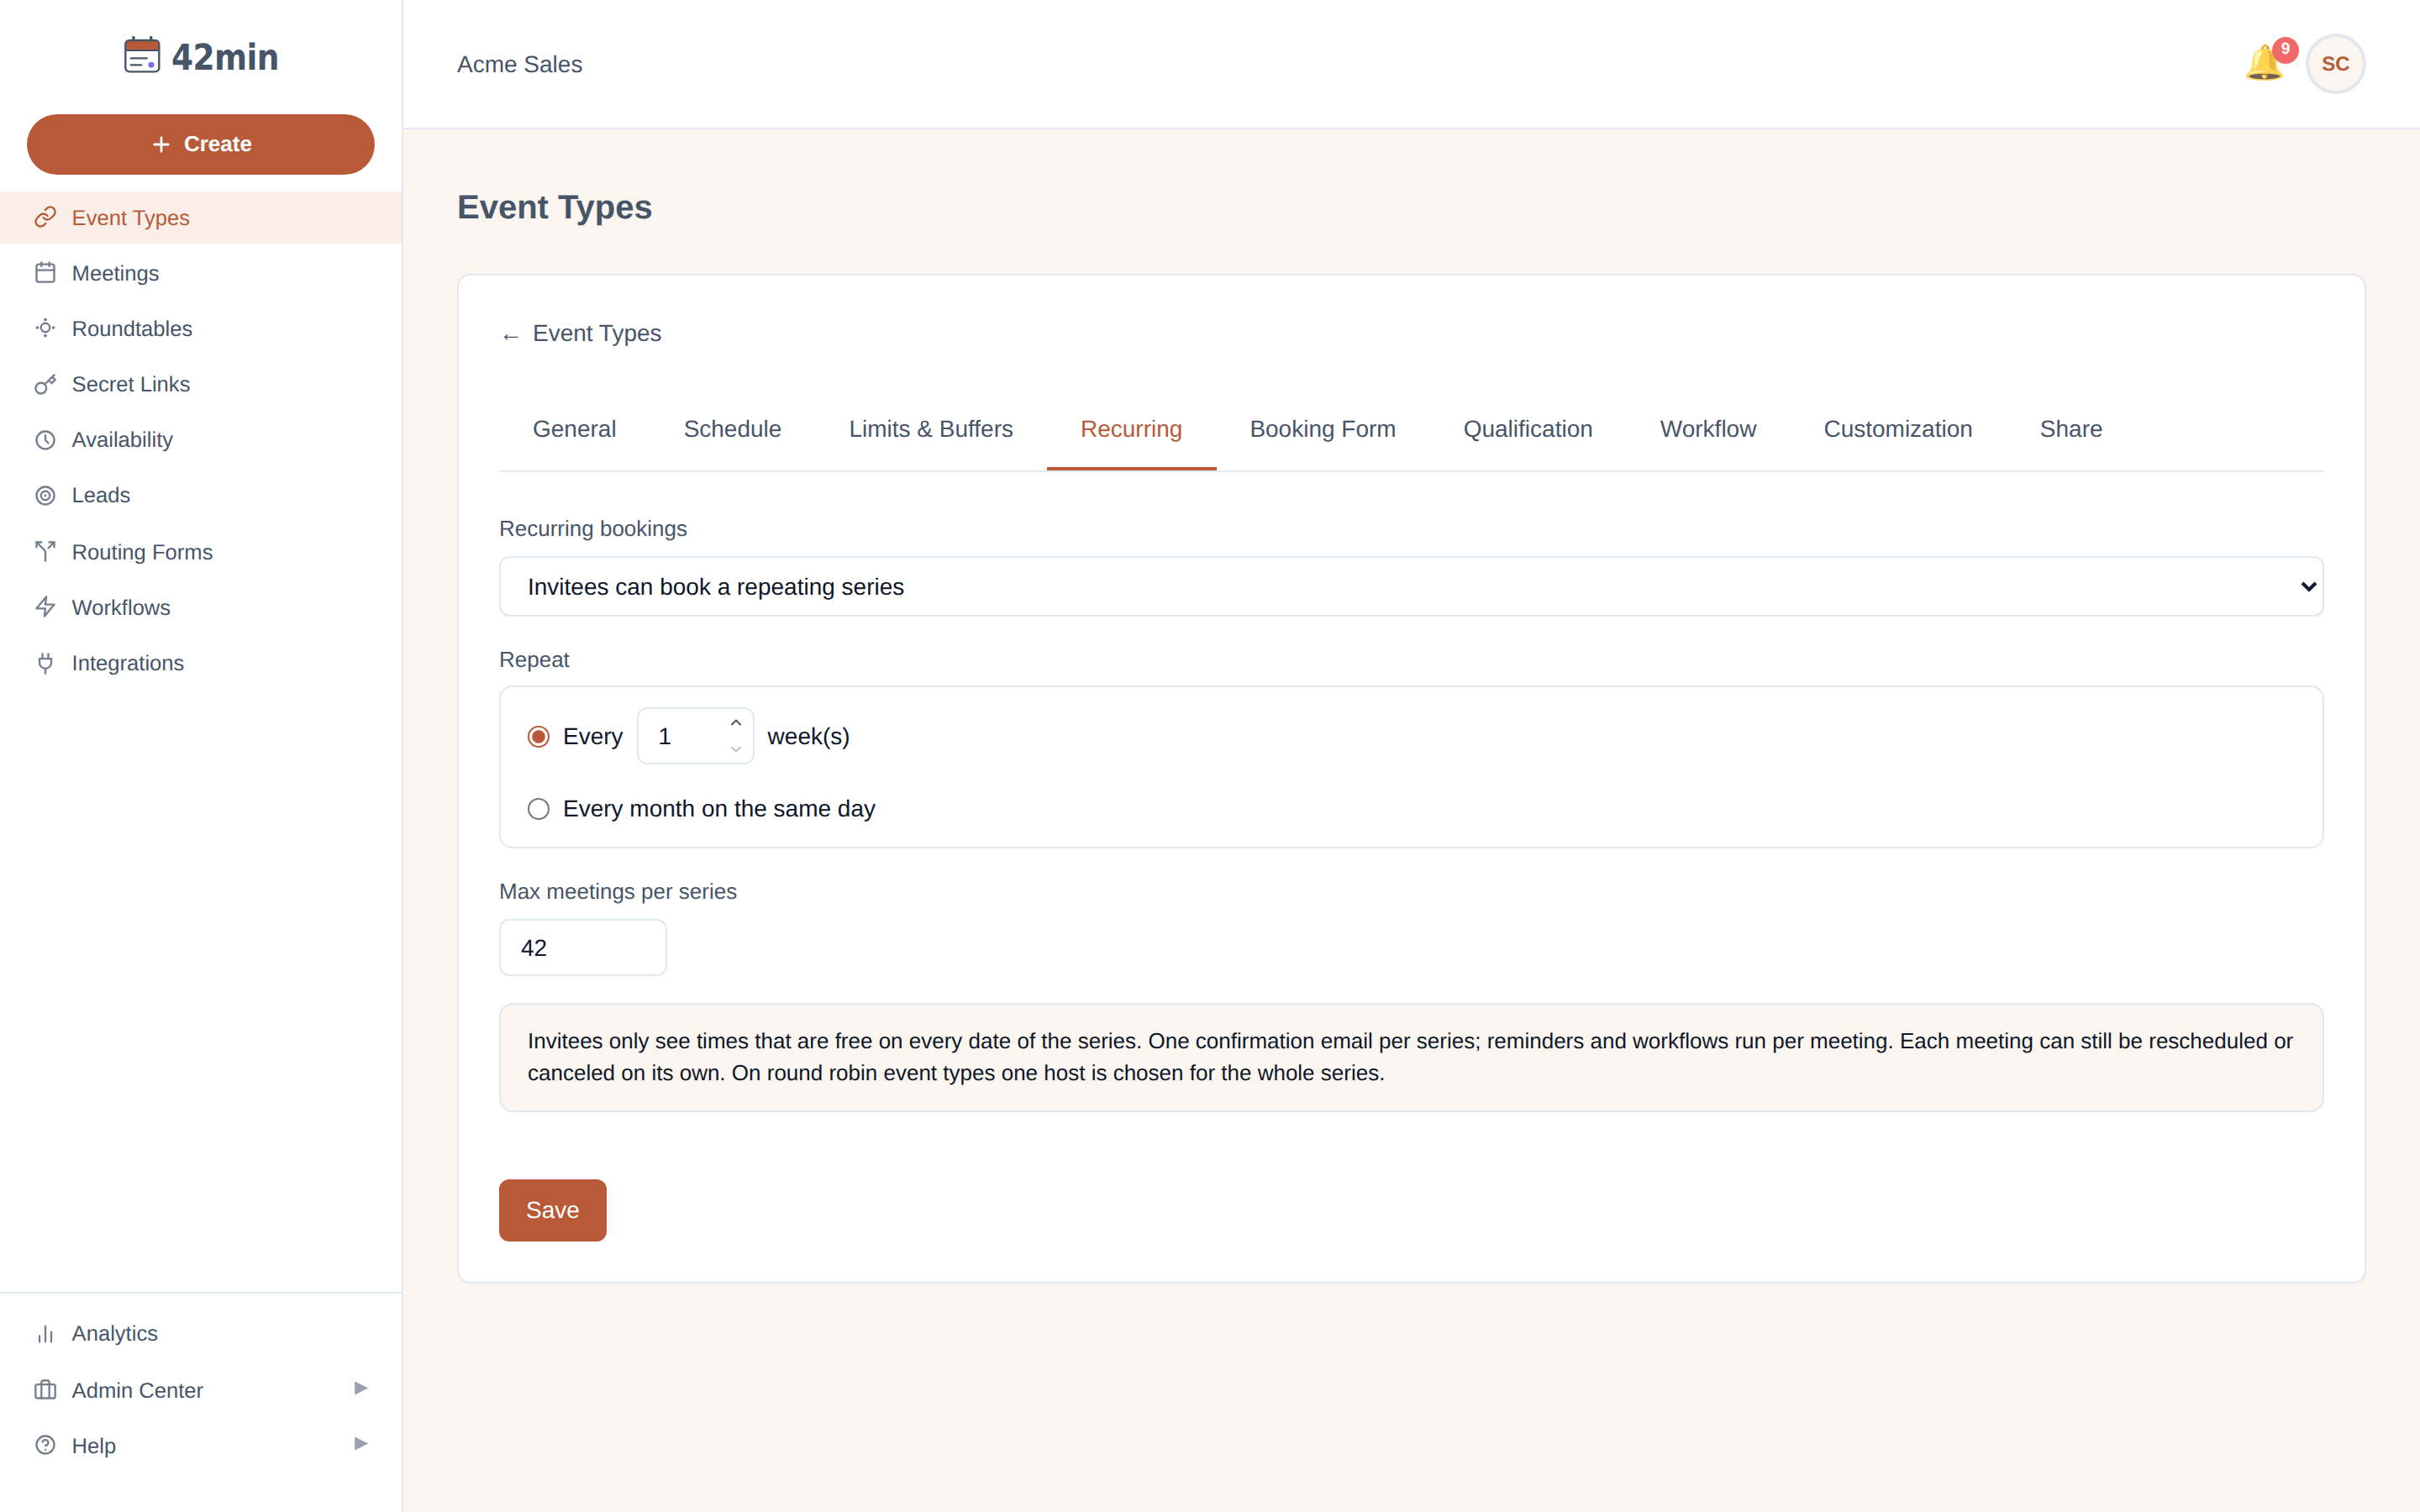Click the back arrow to Event Types
Viewport: 2420px width, 1512px height.
click(510, 336)
